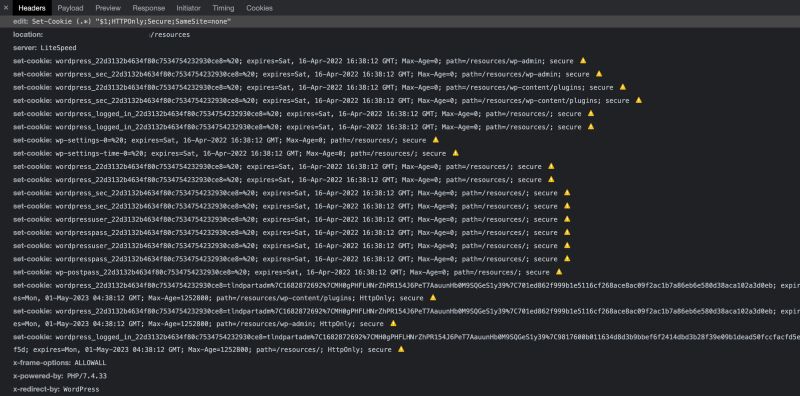Select the wp-postpass set-cookie header text
The image size is (800, 396).
(281, 272)
